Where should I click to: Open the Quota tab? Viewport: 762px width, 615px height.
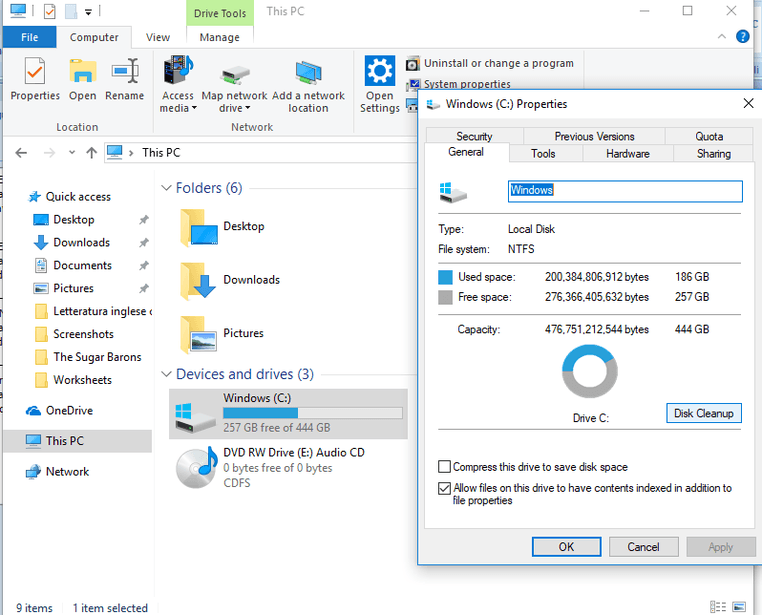(x=709, y=136)
